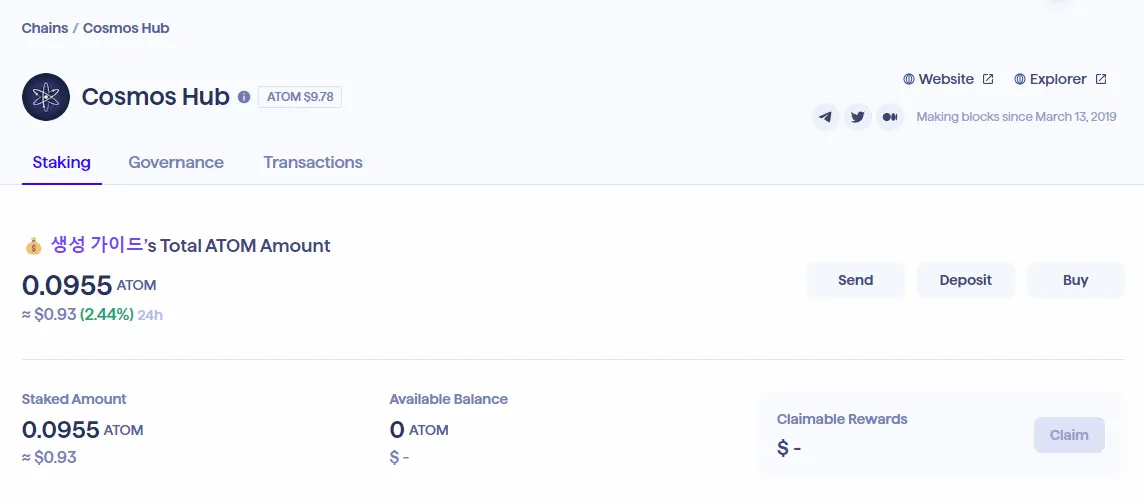Image resolution: width=1144 pixels, height=504 pixels.
Task: Click the Buy button
Action: point(1075,280)
